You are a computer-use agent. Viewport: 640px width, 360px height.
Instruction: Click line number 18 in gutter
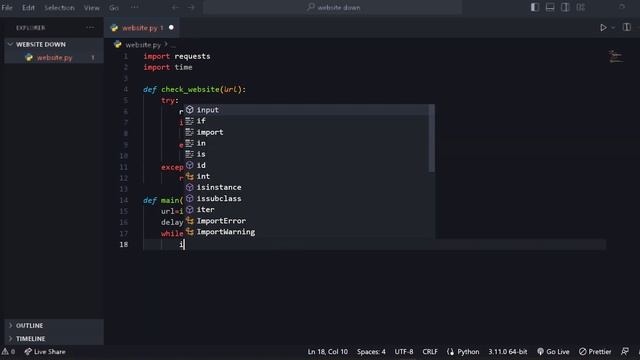pyautogui.click(x=124, y=244)
